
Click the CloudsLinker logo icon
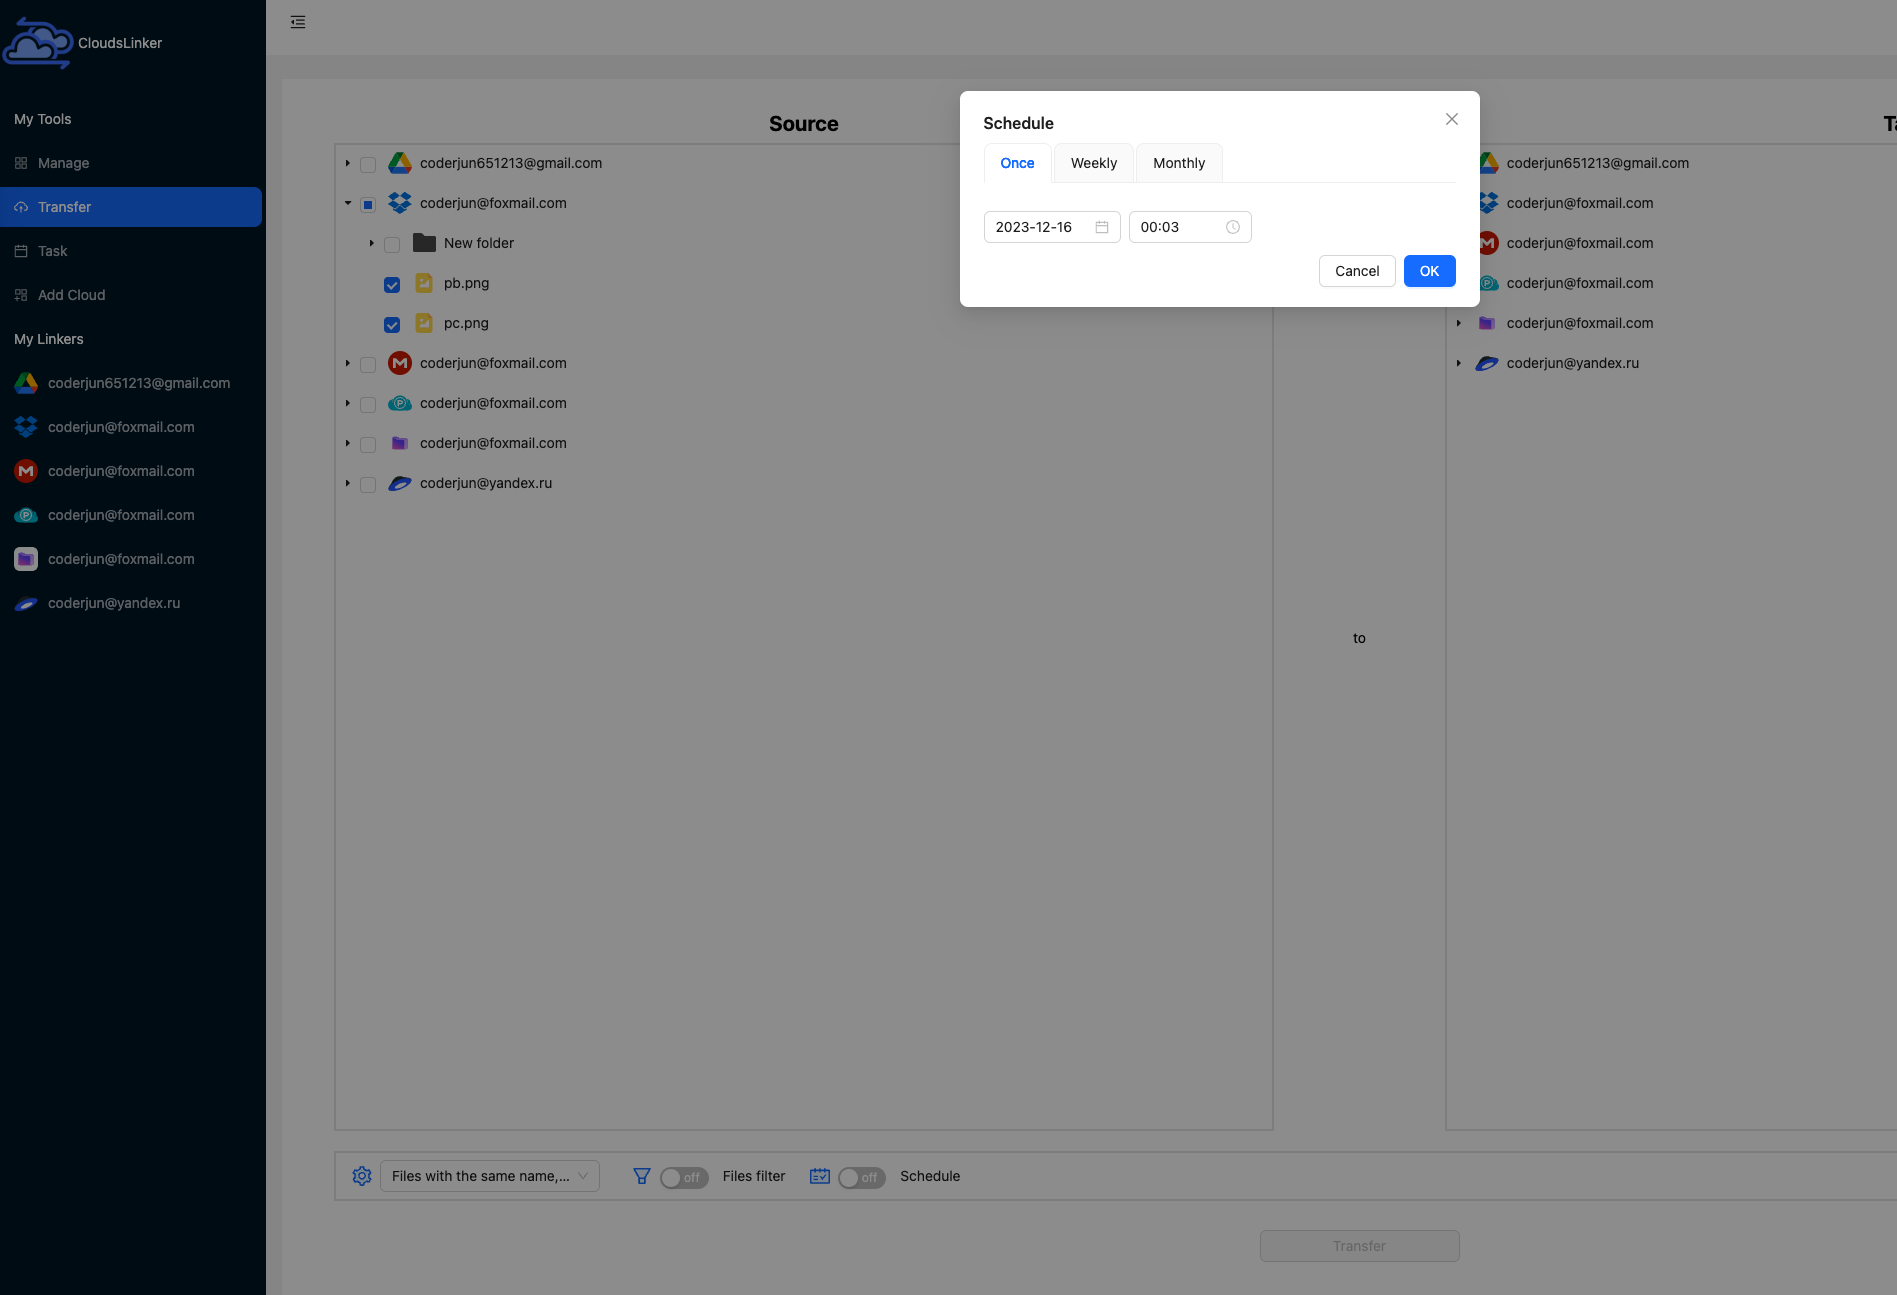38,43
